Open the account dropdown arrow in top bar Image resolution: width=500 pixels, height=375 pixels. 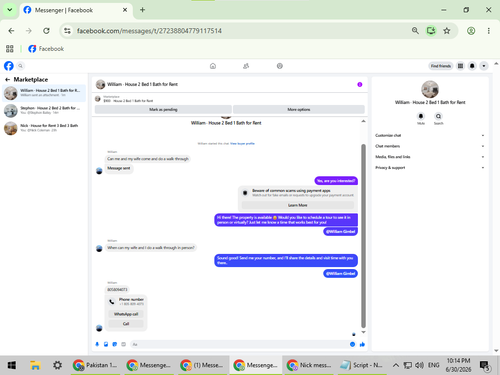tap(484, 66)
